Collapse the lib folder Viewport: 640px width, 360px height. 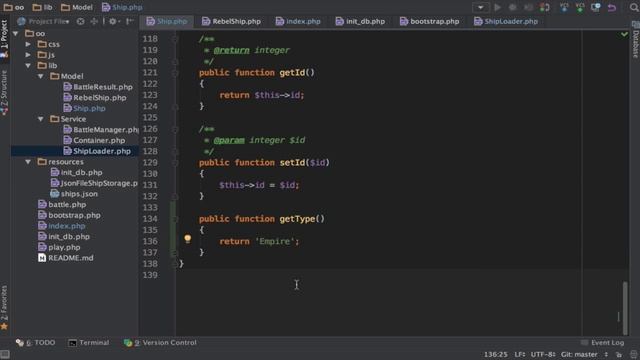[x=28, y=65]
